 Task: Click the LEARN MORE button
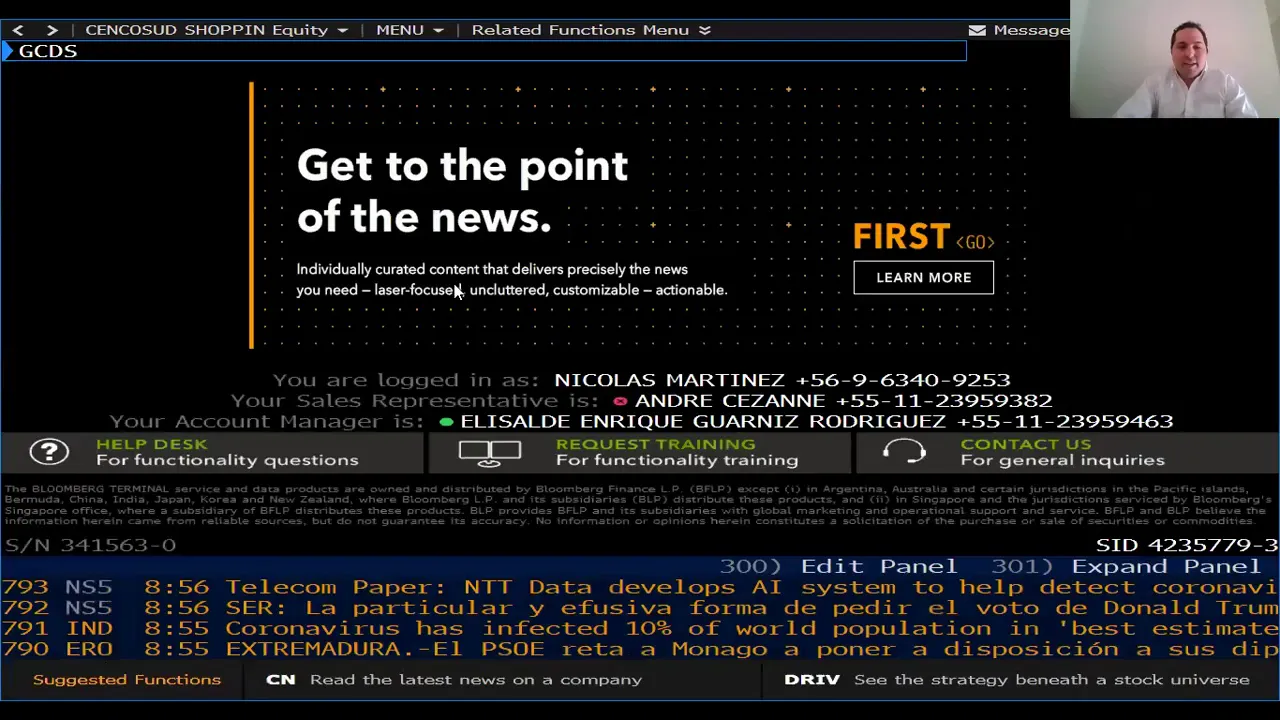click(923, 277)
